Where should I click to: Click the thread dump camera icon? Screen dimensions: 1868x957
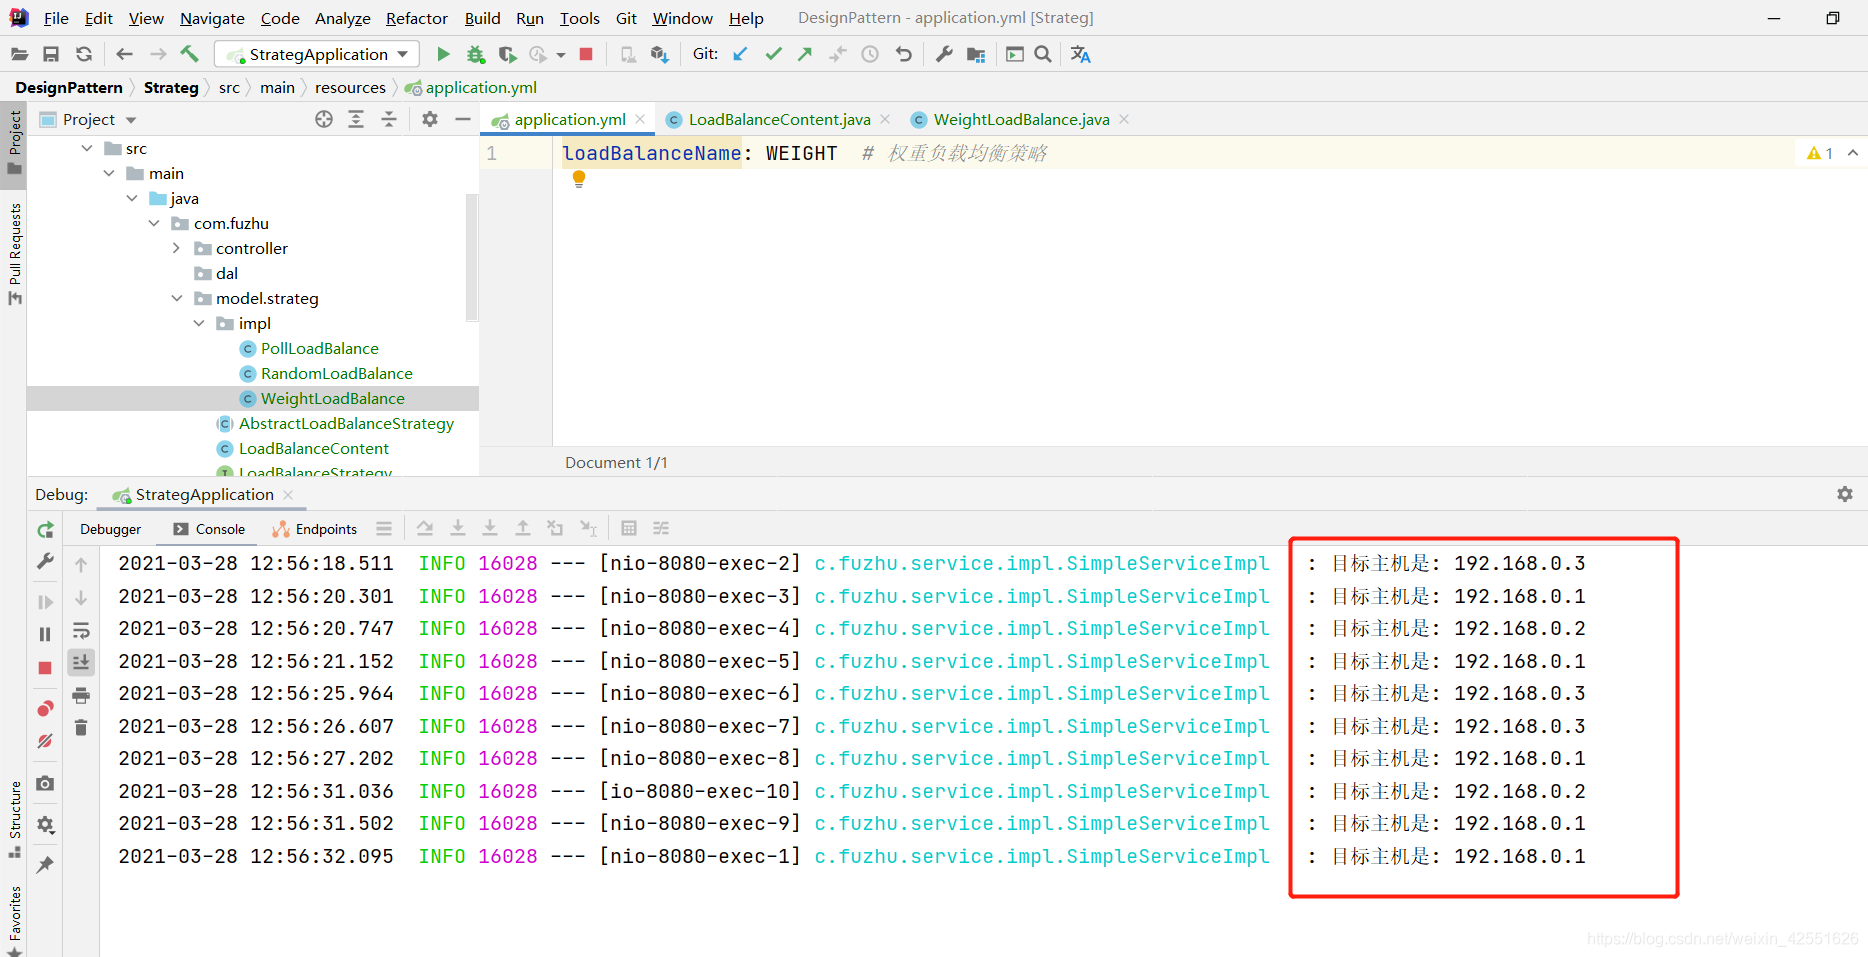45,783
